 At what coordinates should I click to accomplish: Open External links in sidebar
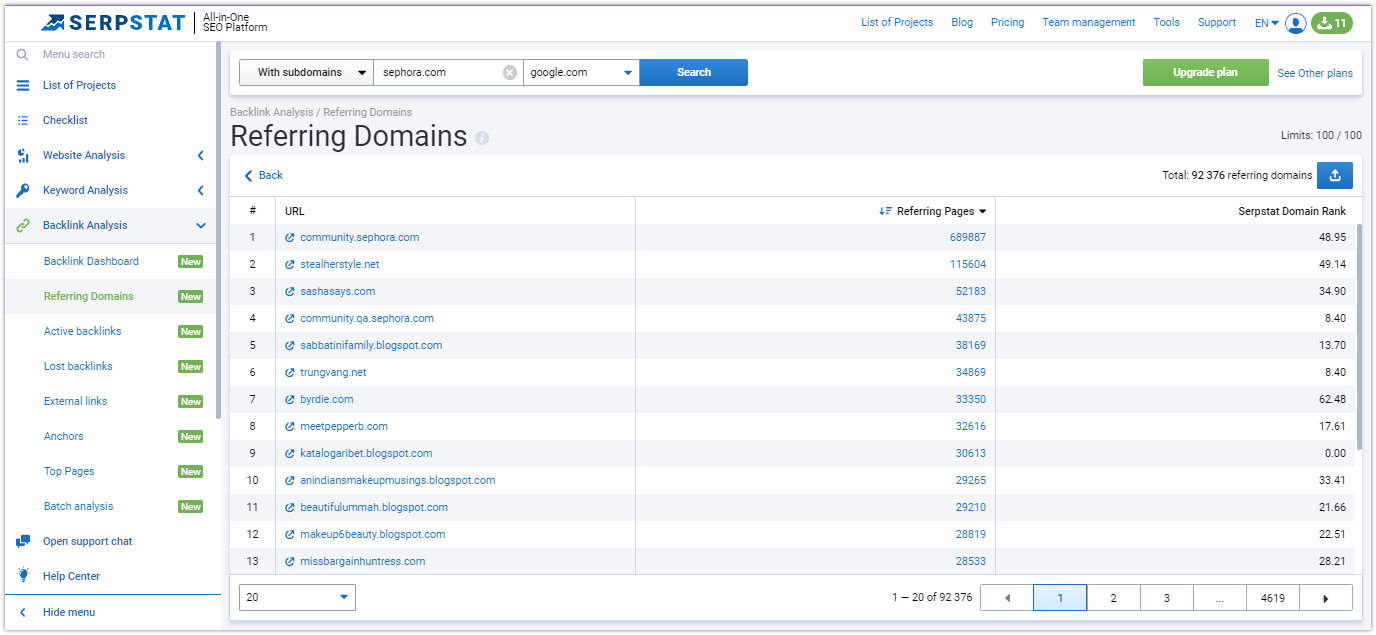75,402
